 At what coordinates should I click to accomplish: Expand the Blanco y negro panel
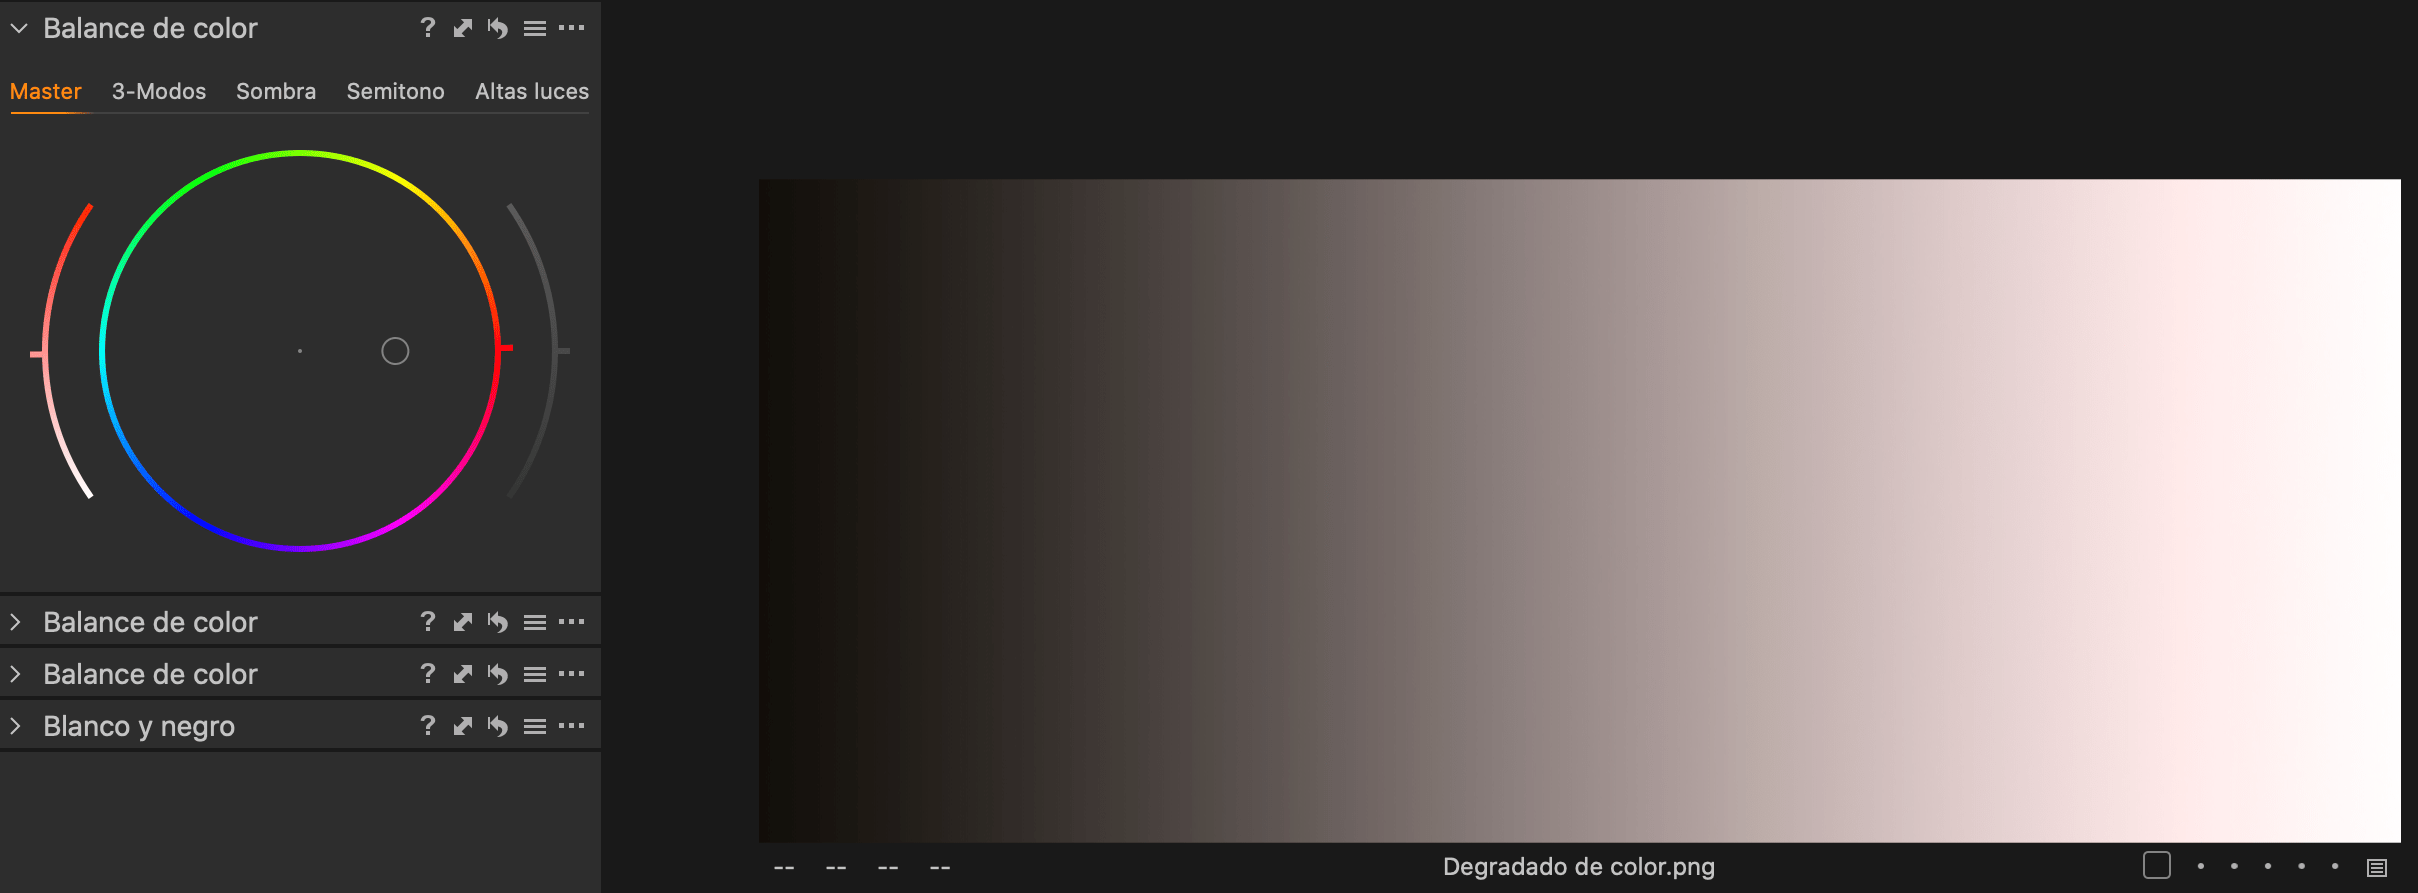16,726
